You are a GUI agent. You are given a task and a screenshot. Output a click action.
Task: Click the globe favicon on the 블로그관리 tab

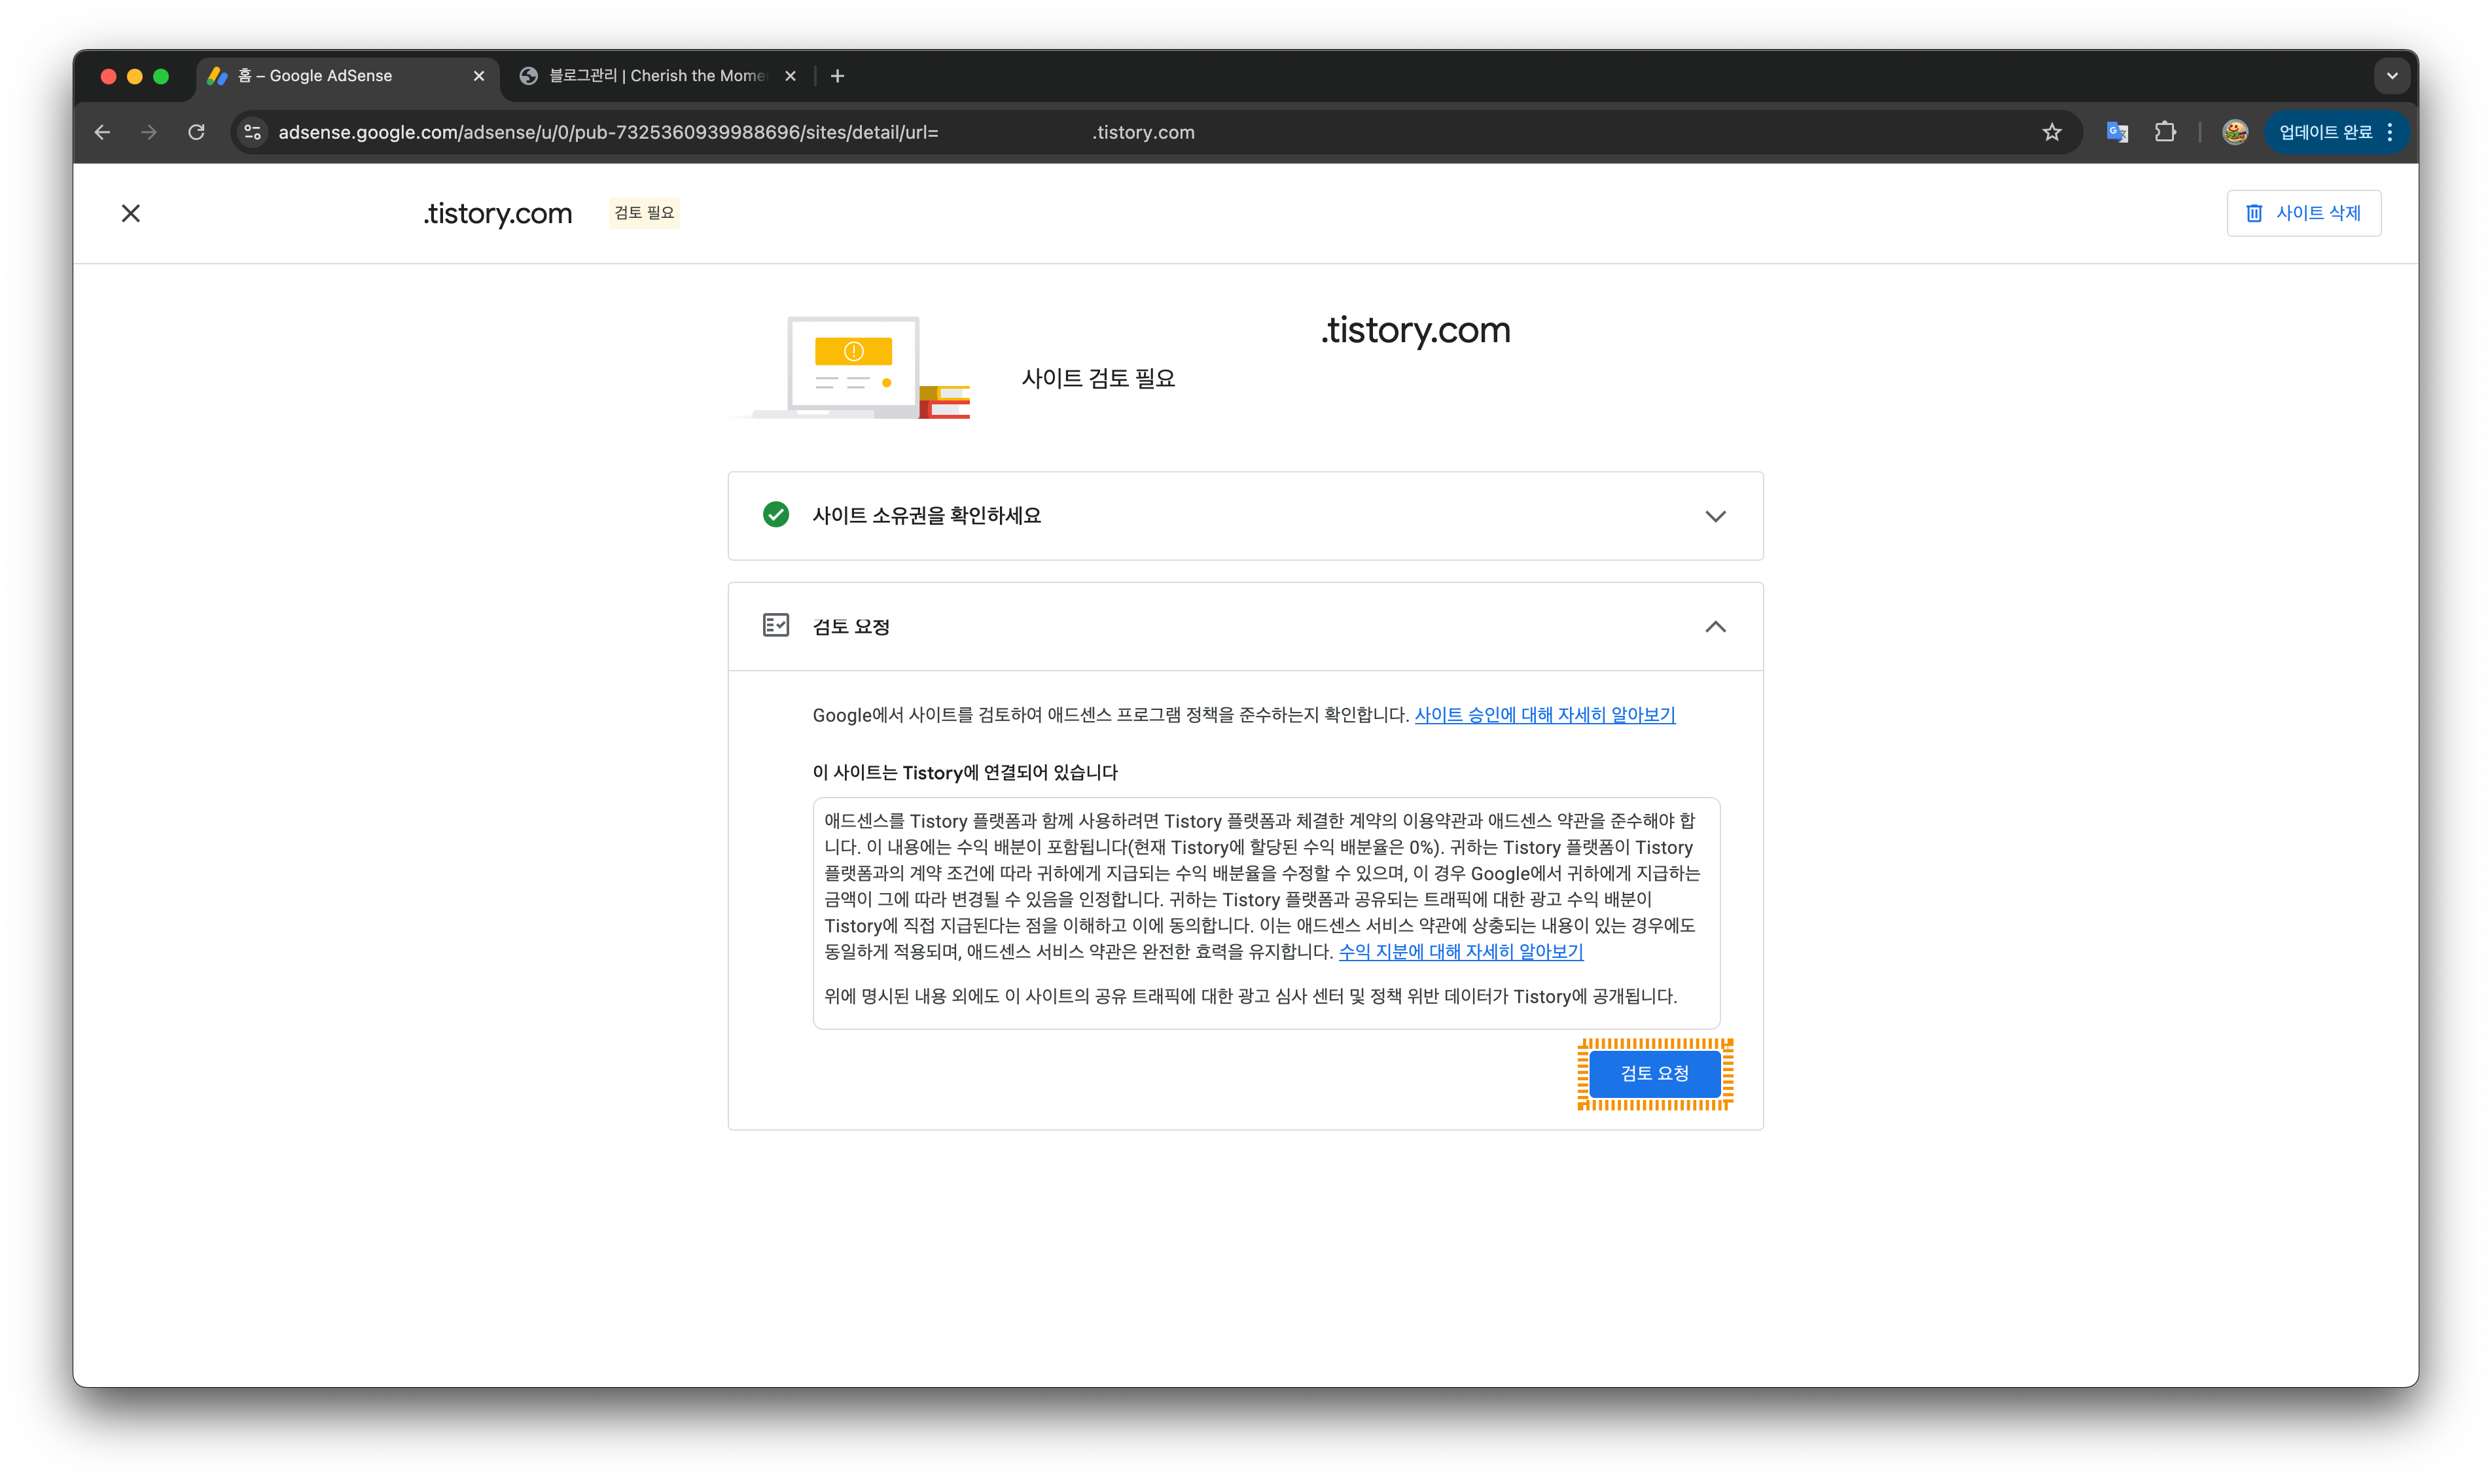tap(529, 76)
